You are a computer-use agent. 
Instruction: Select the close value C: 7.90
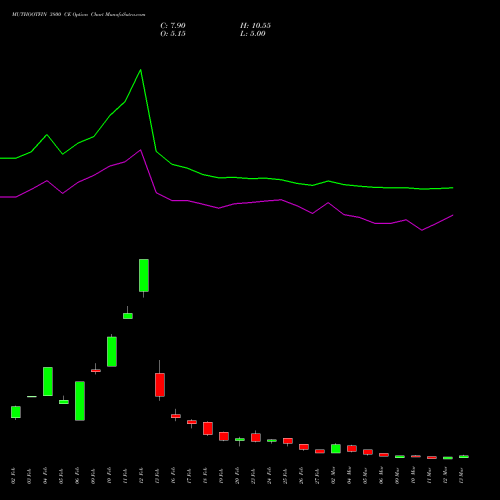click(x=173, y=26)
